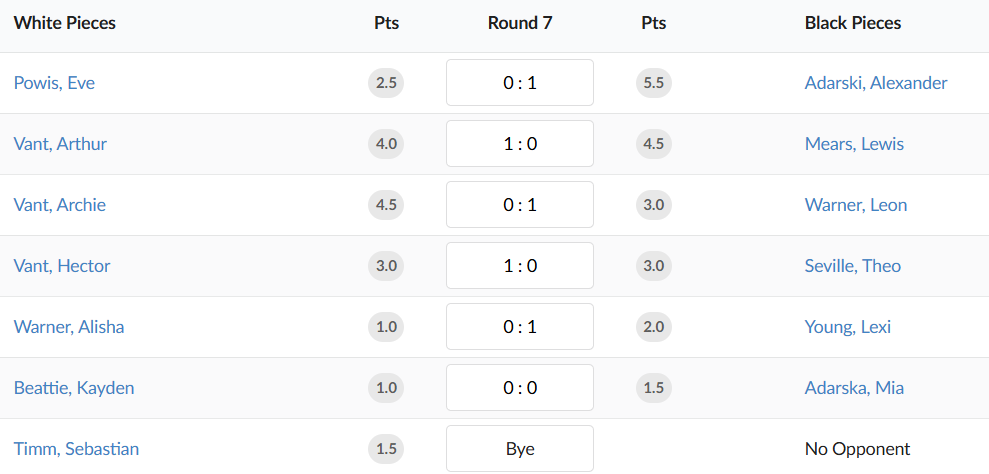The image size is (989, 474).
Task: Open Beattie, Kayden player link
Action: pos(74,388)
